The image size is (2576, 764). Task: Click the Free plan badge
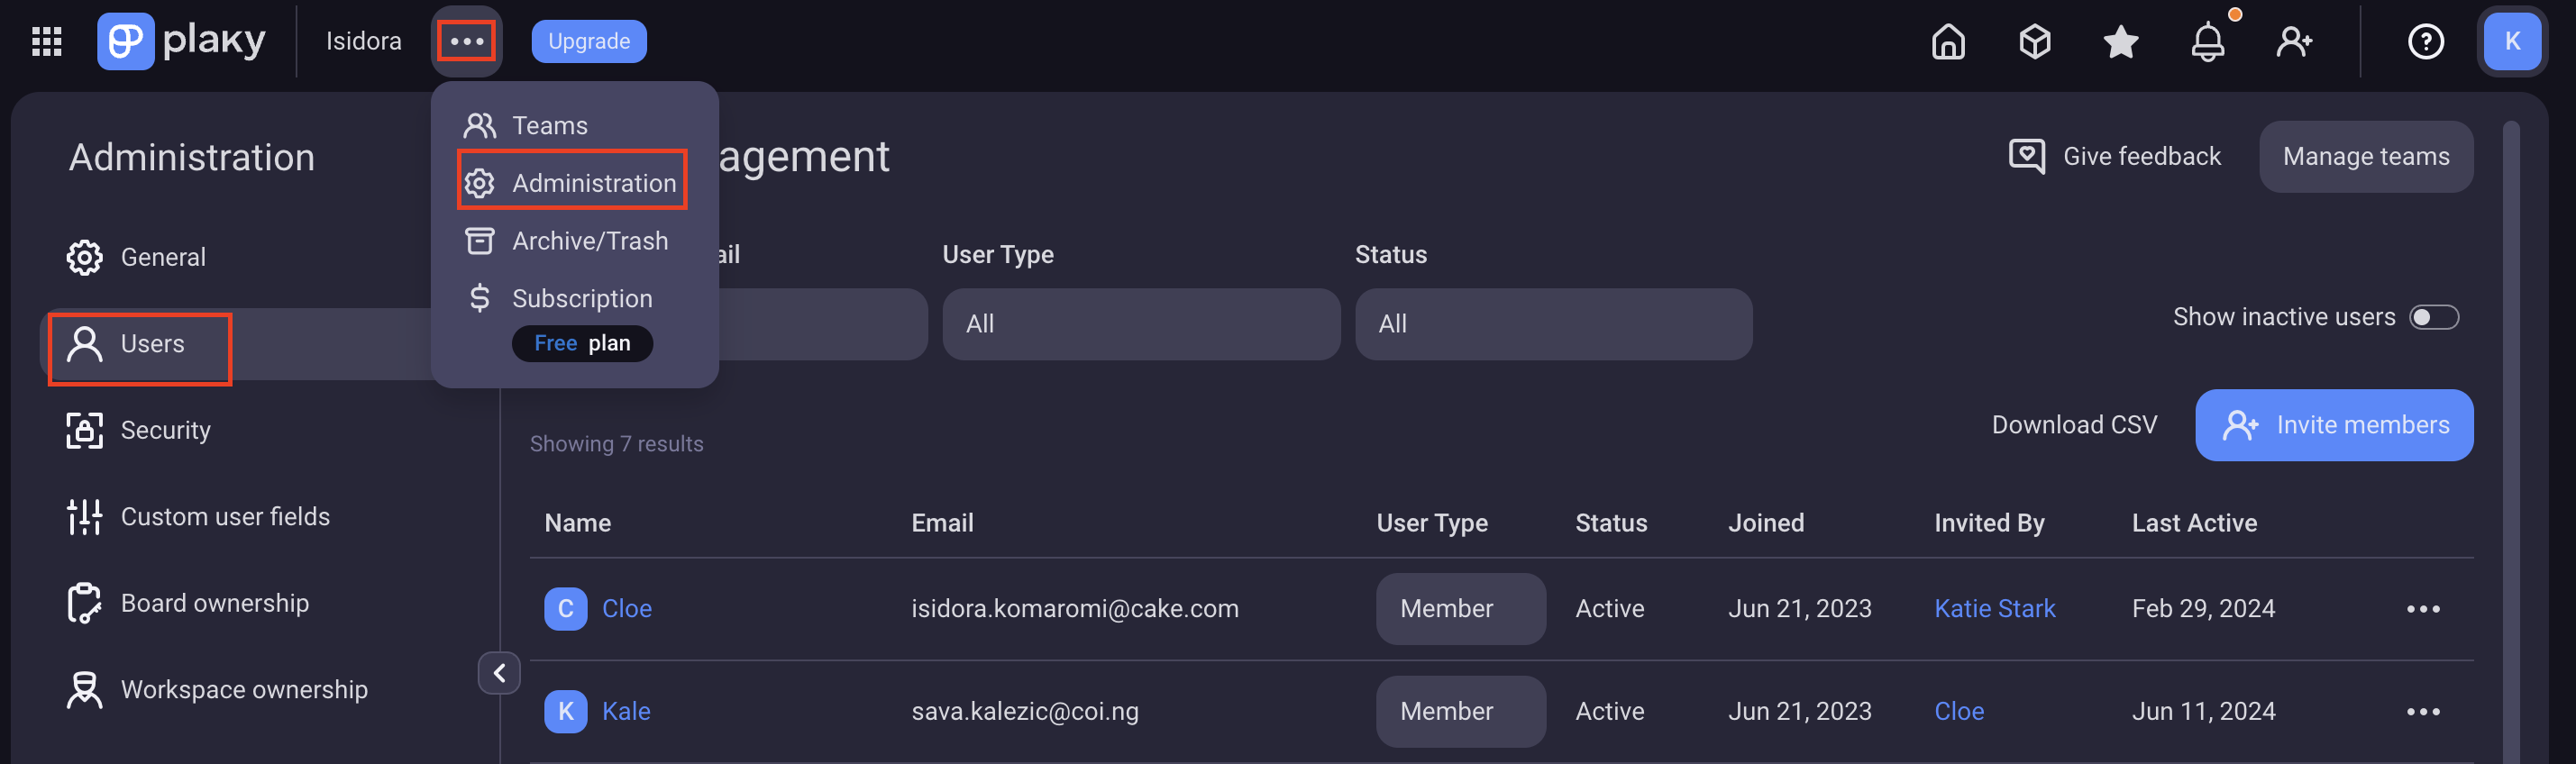(x=582, y=343)
